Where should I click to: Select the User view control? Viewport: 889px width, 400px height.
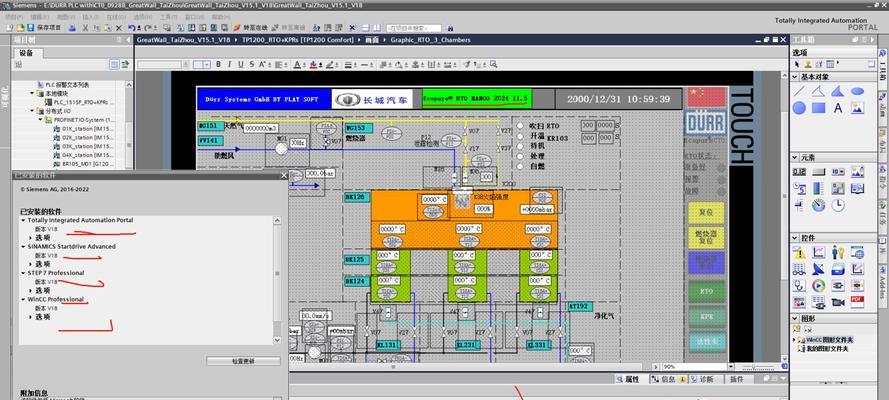coord(838,253)
